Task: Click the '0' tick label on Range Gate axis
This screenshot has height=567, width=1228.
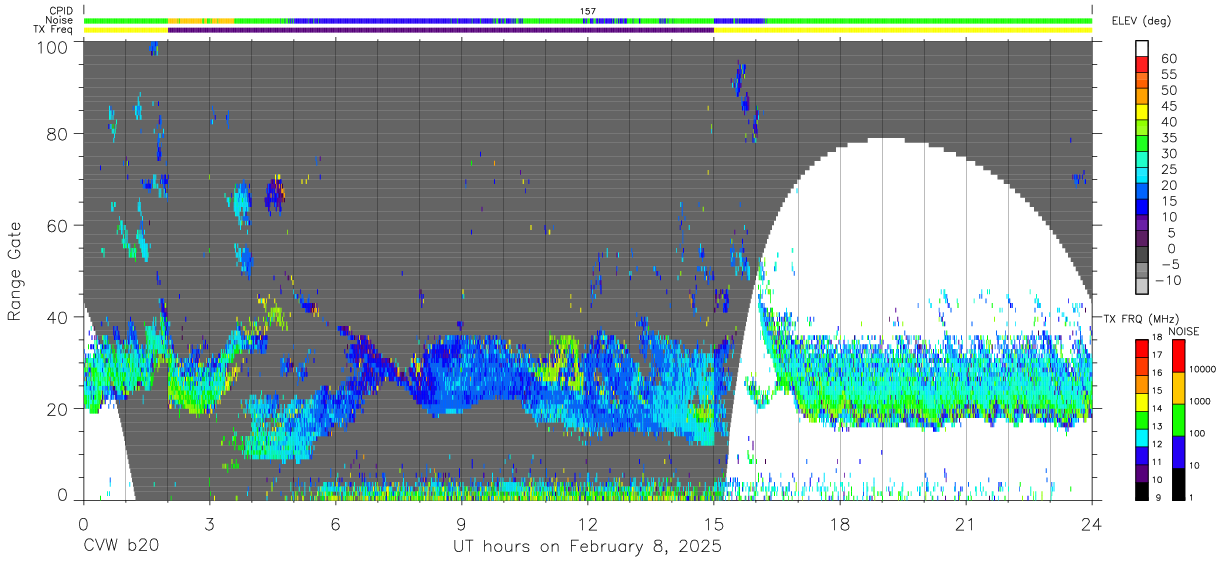Action: (x=63, y=495)
